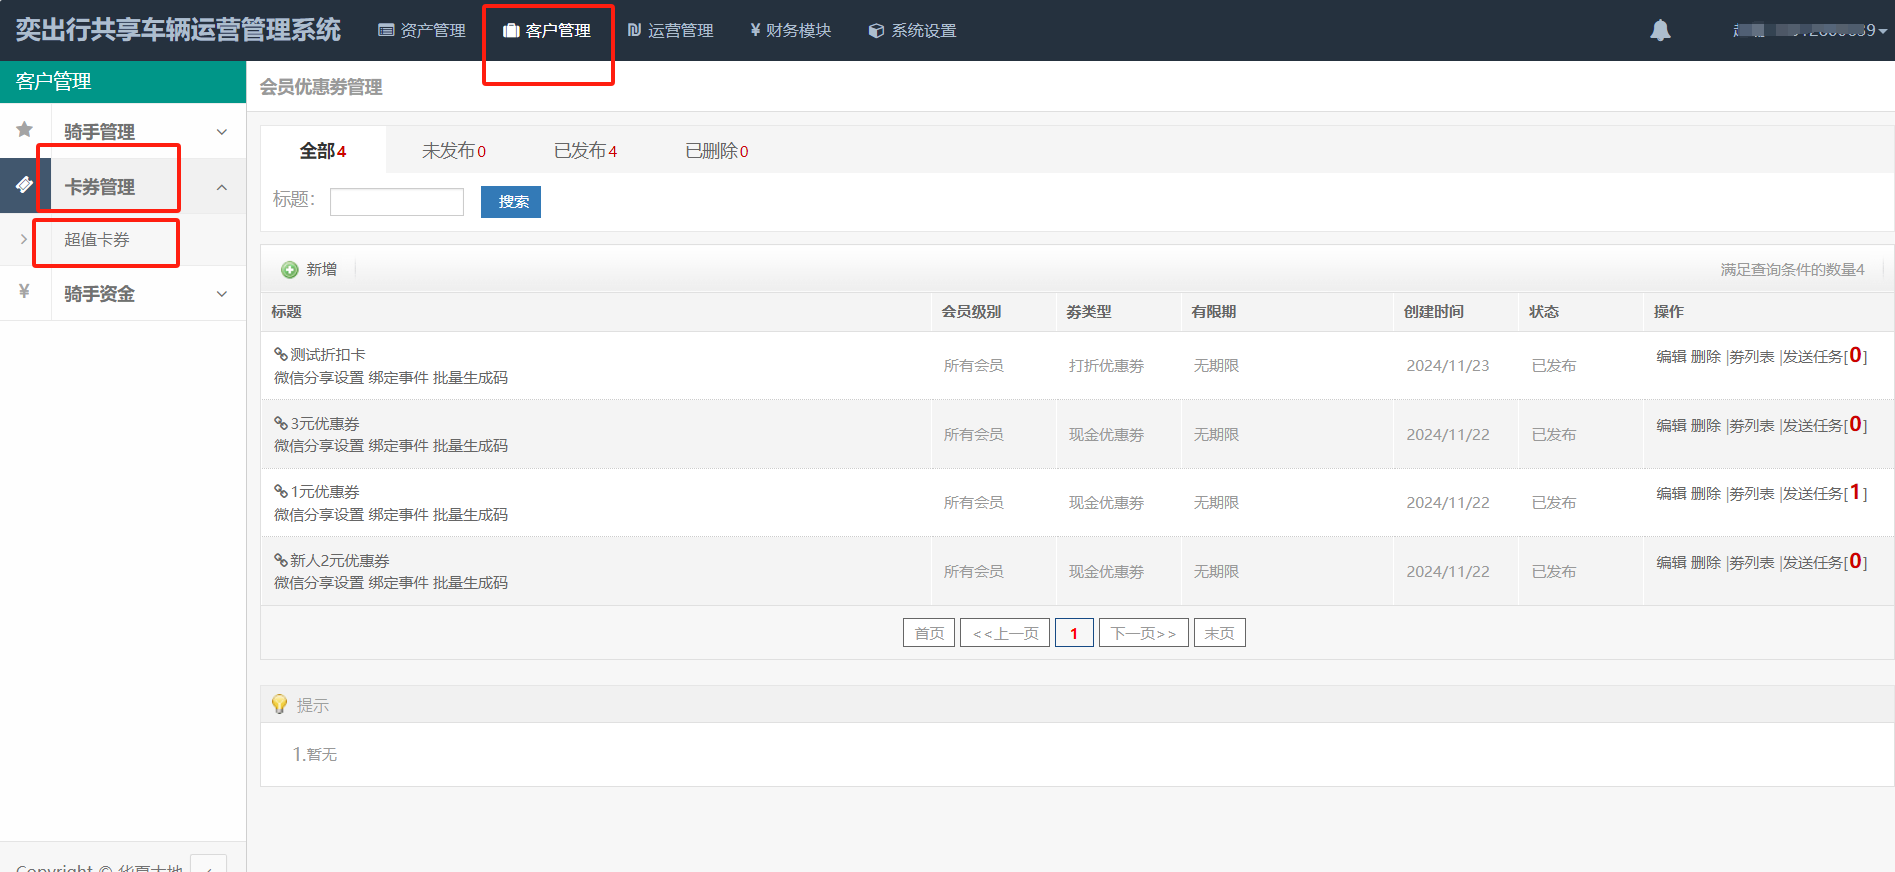
Task: Open 财务模块 in top navigation
Action: (x=790, y=31)
